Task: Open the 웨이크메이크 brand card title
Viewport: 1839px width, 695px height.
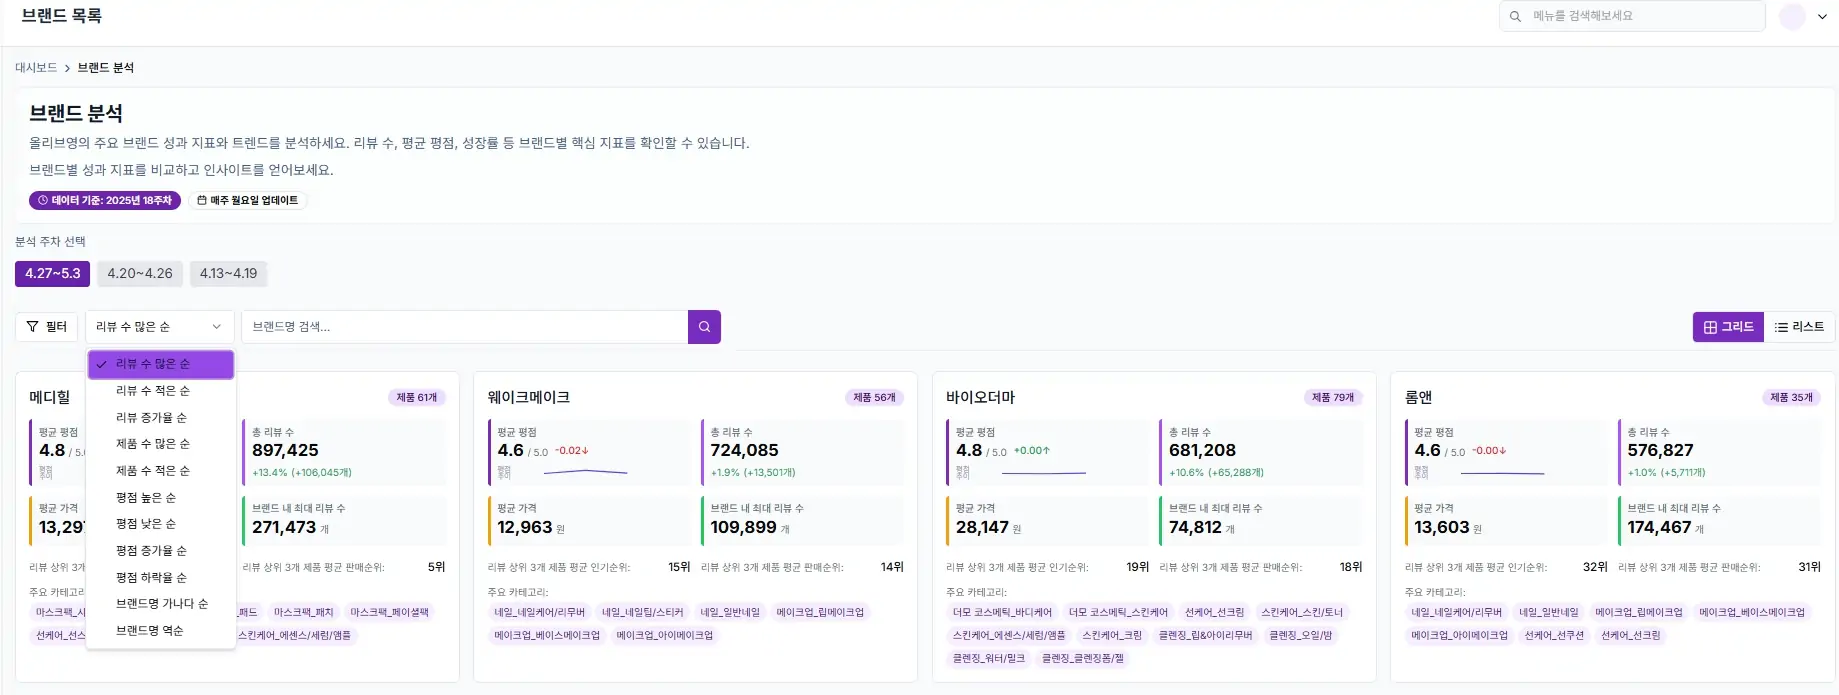Action: (x=528, y=397)
